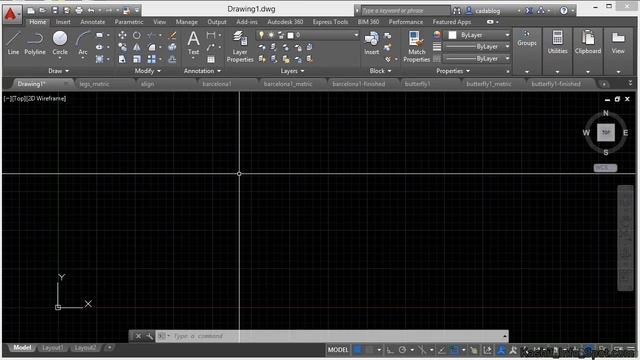
Task: Activate Match Properties tool
Action: [416, 46]
